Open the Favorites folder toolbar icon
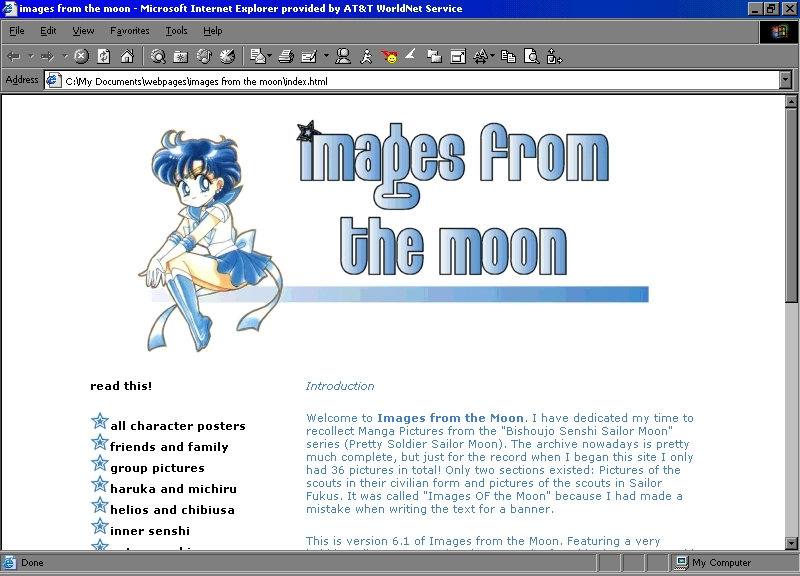 [181, 57]
